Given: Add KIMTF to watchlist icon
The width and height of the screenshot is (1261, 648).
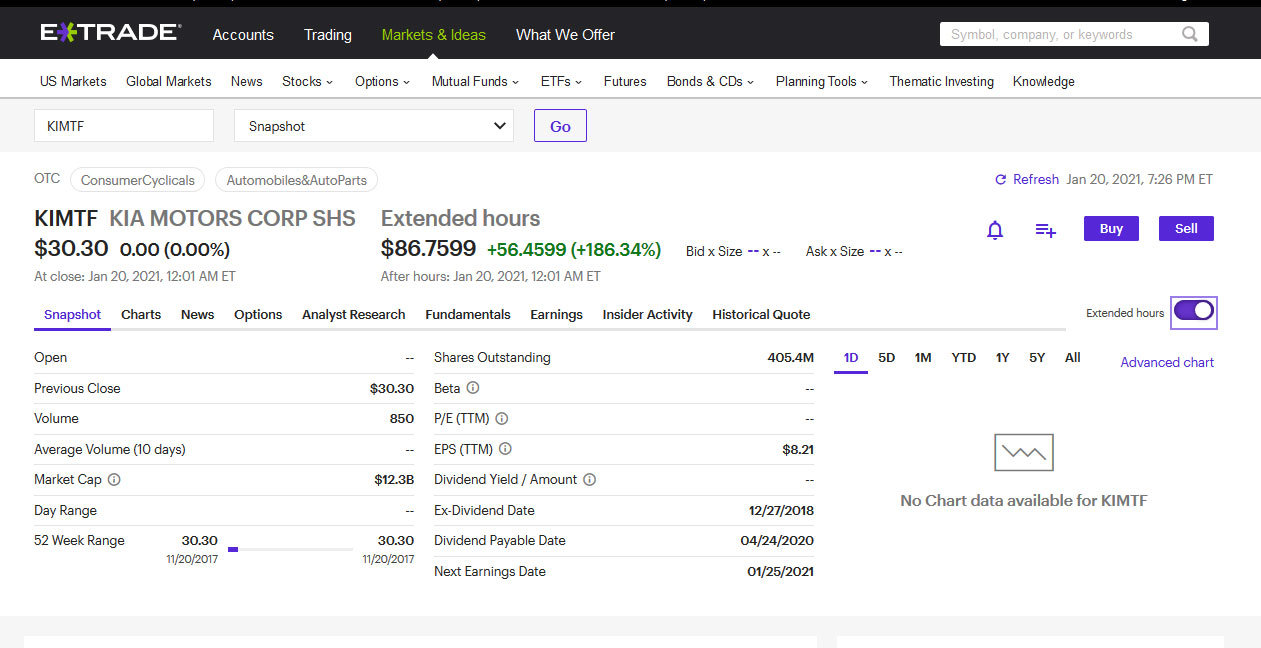Looking at the screenshot, I should (1045, 230).
